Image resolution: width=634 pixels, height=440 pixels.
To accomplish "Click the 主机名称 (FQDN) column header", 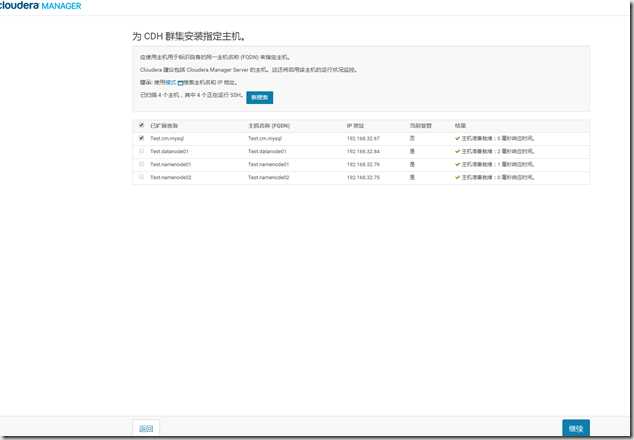I will tap(269, 126).
